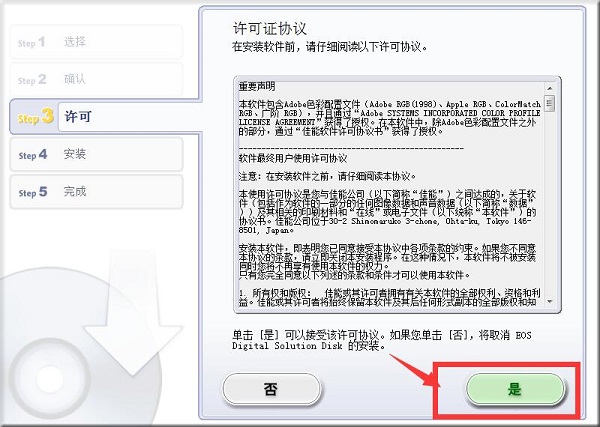
Task: Select the active Step 3 许可 tab
Action: pos(105,116)
